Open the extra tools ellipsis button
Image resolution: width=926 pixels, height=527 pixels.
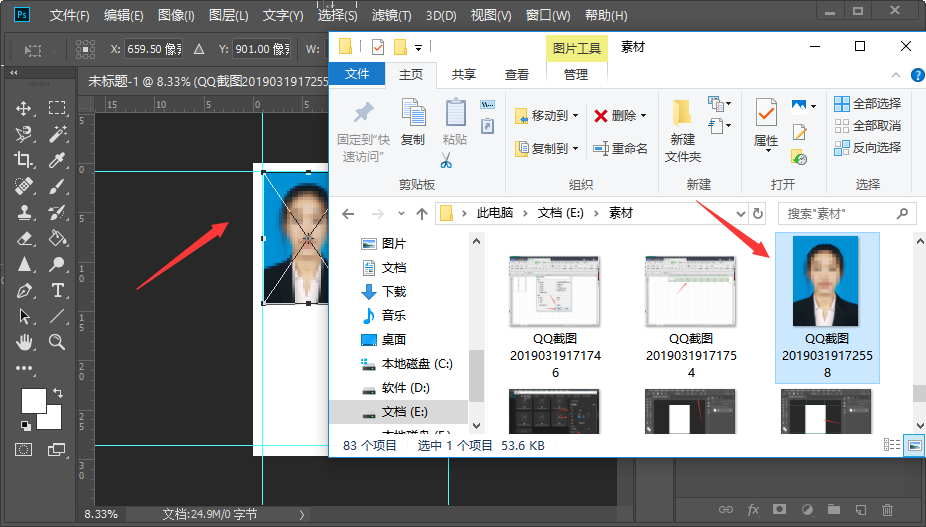(x=24, y=368)
